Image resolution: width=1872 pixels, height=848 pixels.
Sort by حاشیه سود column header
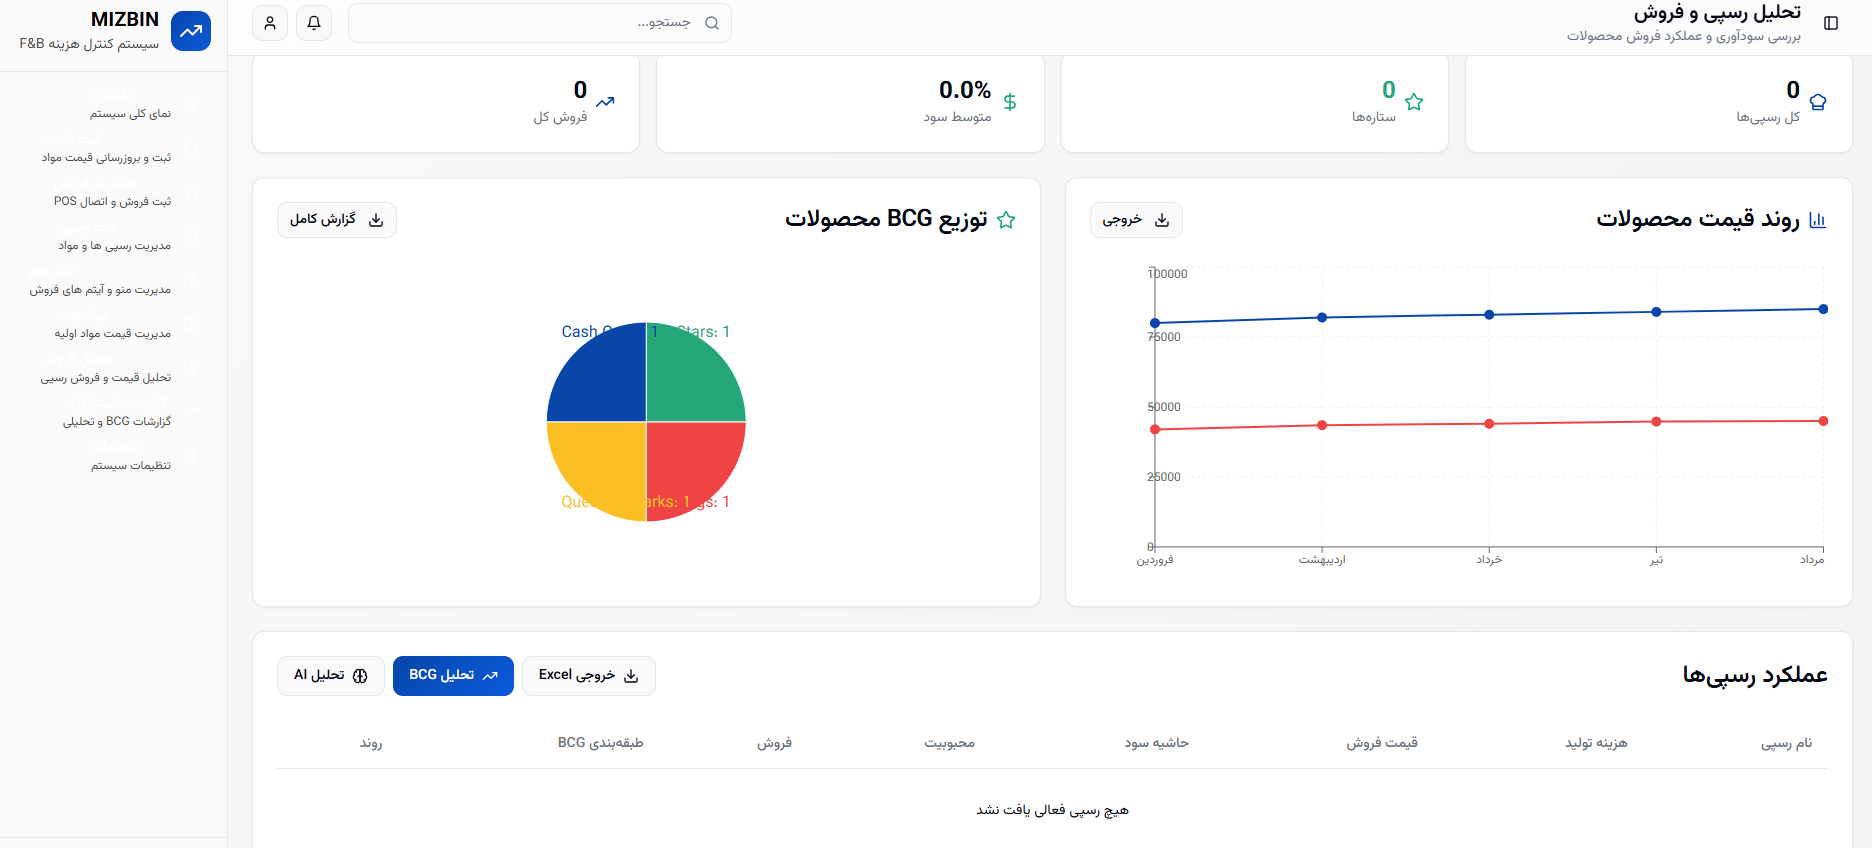1156,743
